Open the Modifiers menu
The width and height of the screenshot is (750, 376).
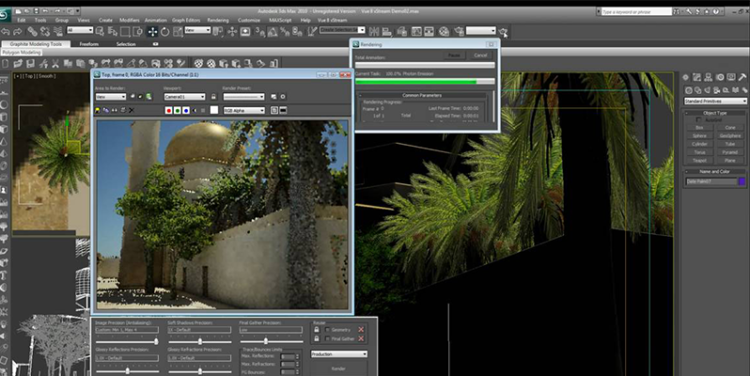[129, 20]
